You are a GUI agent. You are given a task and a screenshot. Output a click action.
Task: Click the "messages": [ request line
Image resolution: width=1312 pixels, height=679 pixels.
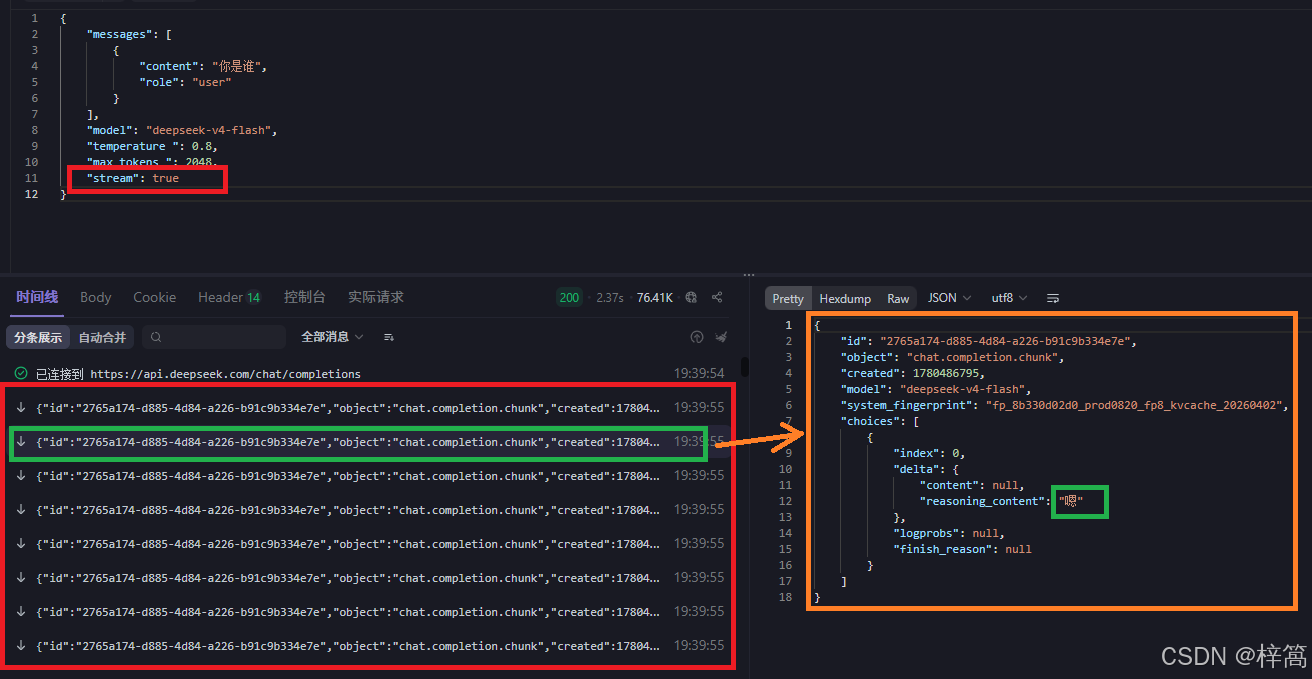(129, 34)
